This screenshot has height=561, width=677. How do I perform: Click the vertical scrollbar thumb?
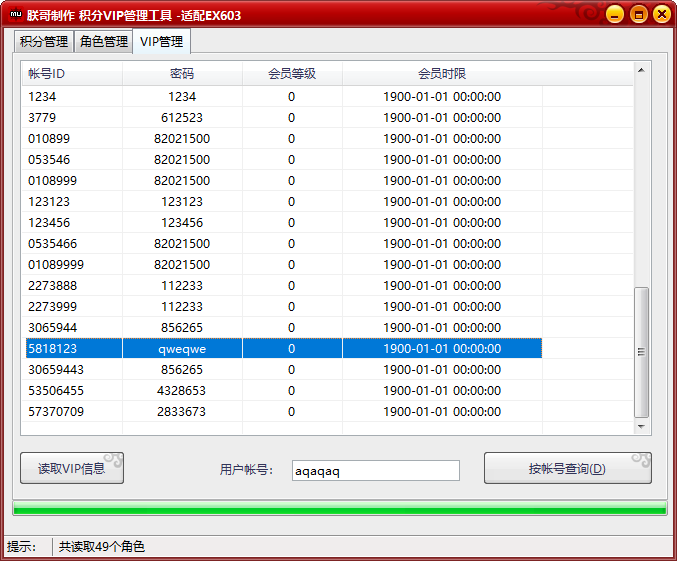click(641, 352)
